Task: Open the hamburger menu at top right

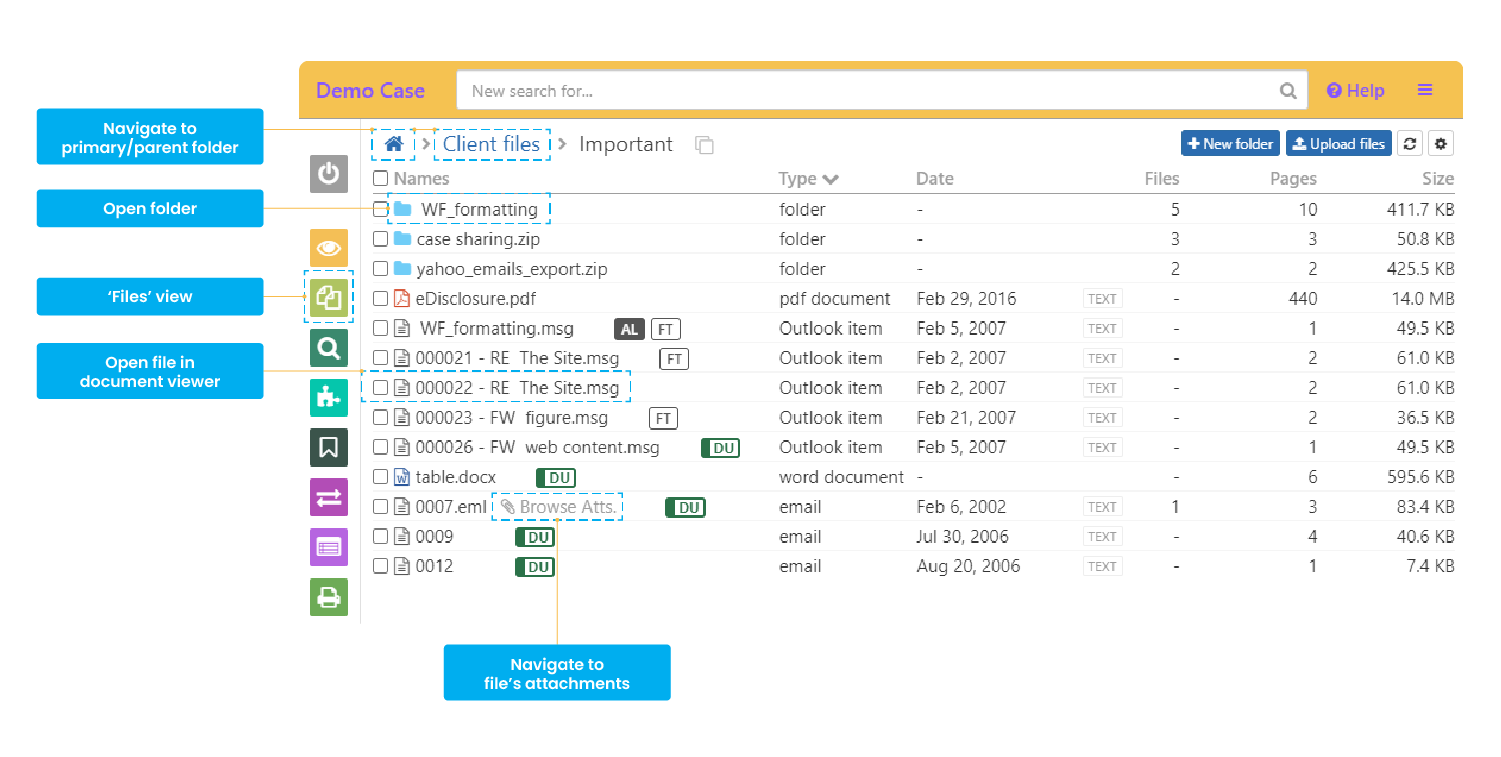Action: pos(1424,89)
